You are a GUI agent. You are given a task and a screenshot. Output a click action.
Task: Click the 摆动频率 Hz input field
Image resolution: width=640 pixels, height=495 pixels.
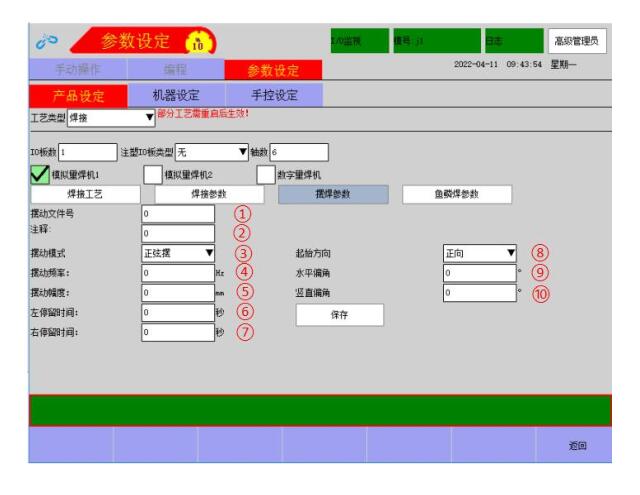click(178, 273)
